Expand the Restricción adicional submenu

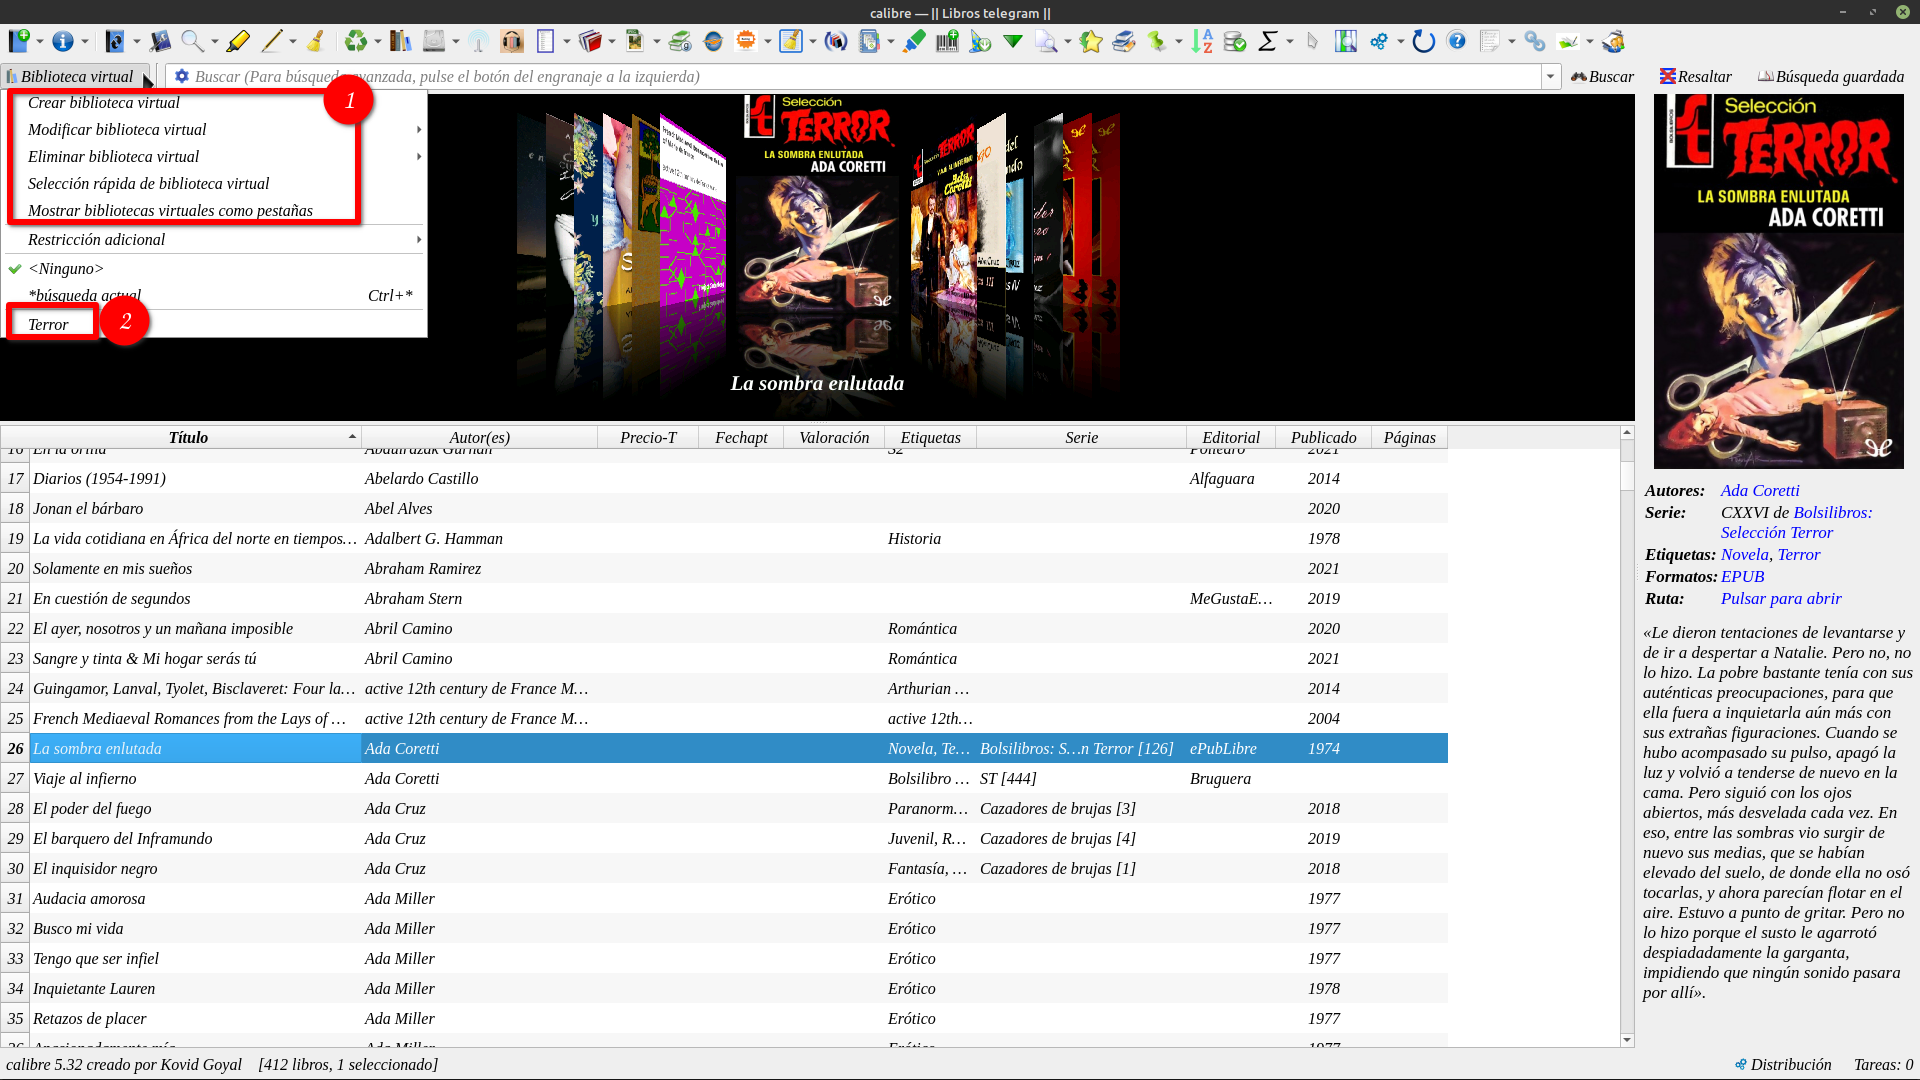coord(96,239)
